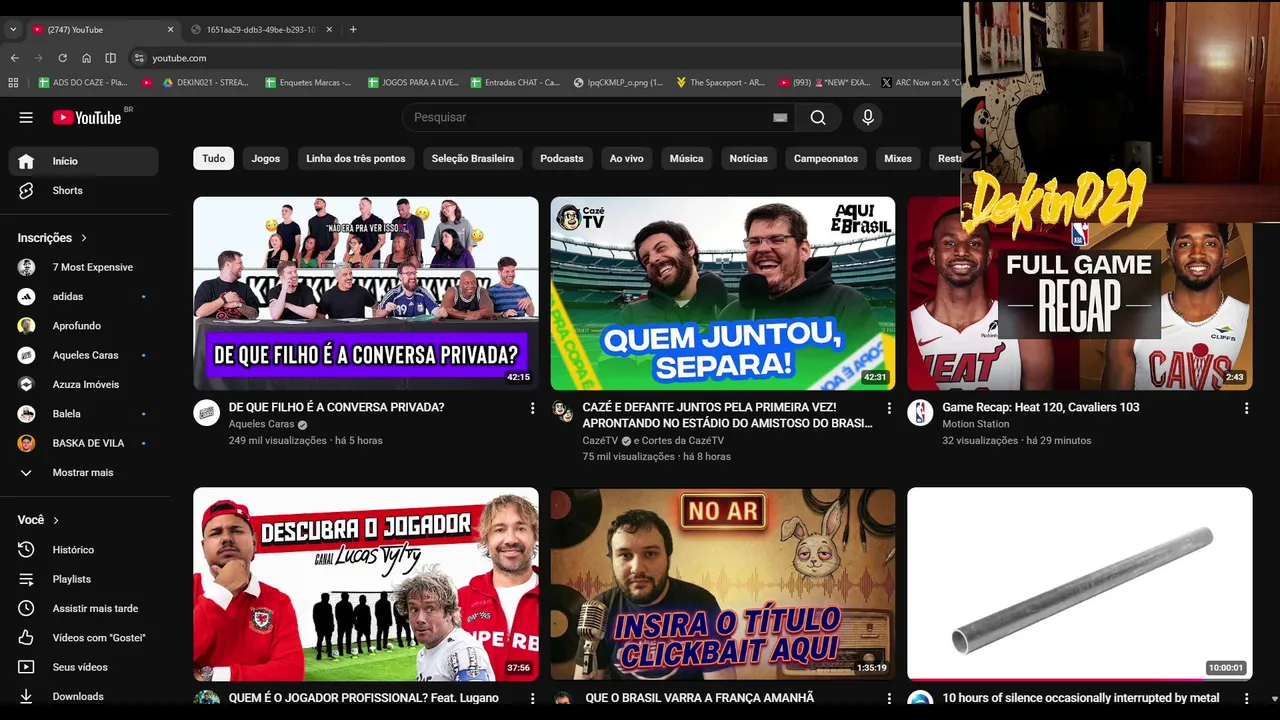Select the Seleção Brasileira chip

coord(473,158)
